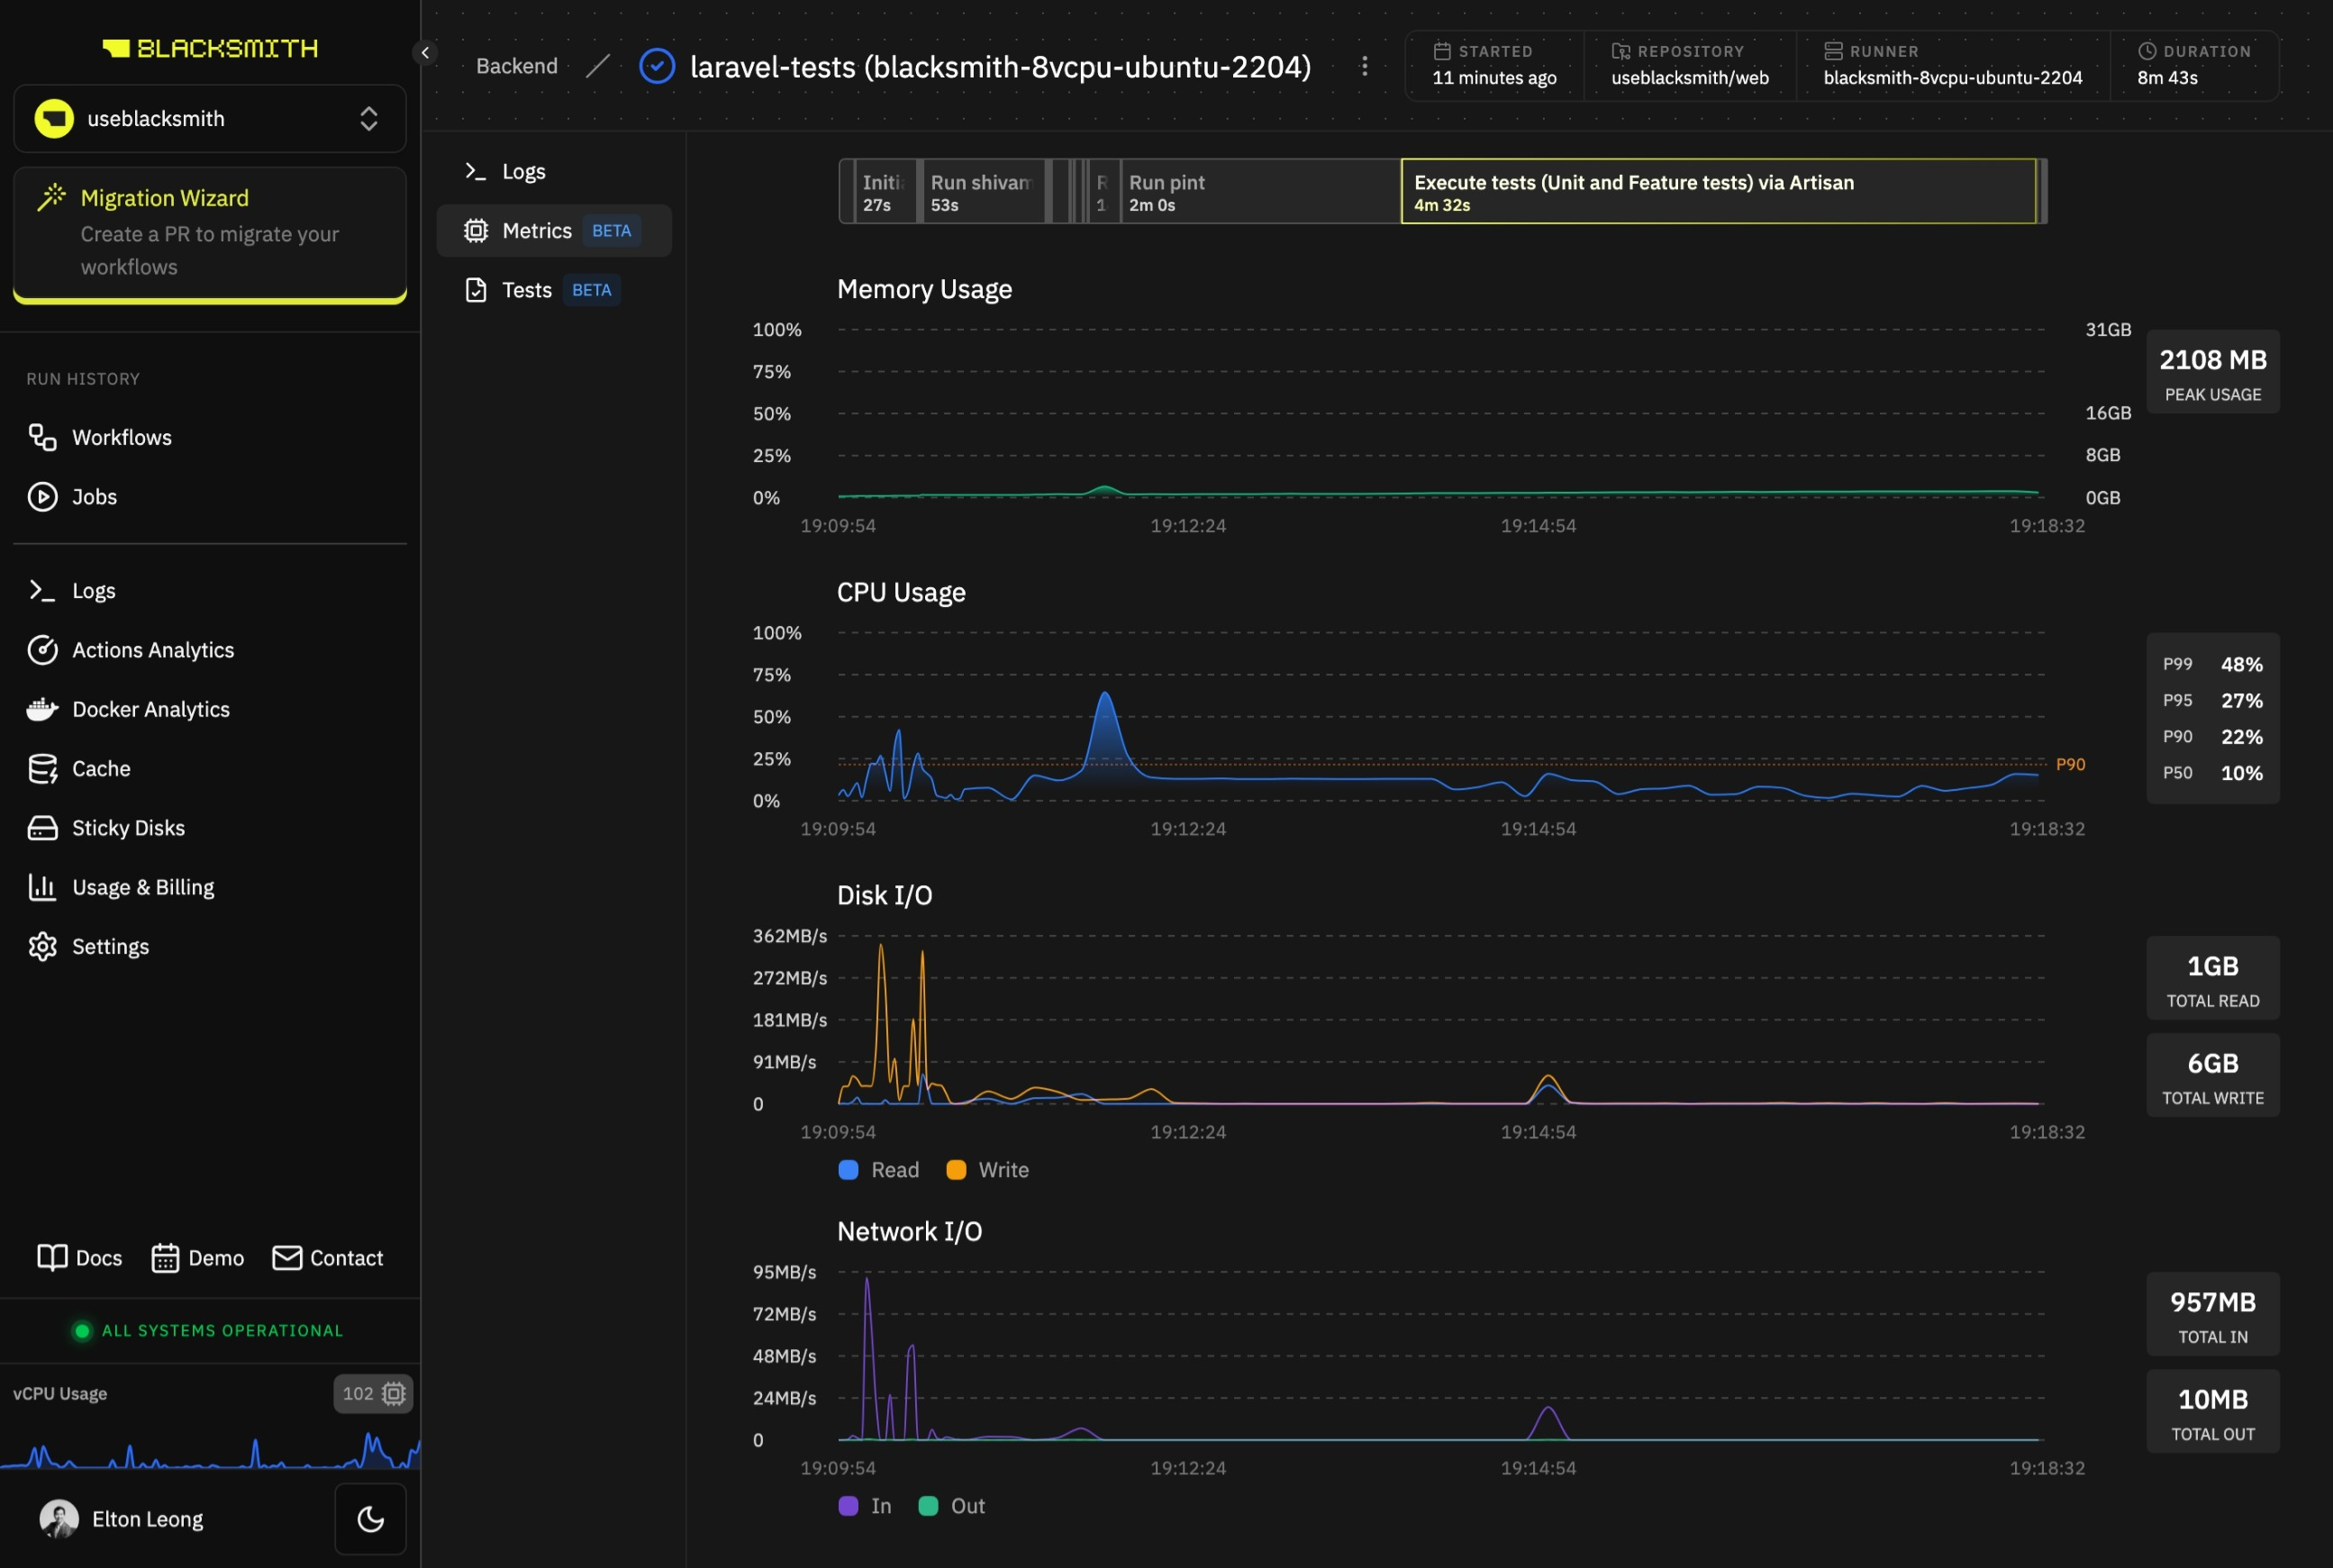The height and width of the screenshot is (1568, 2333).
Task: Open Usage & Billing
Action: (x=142, y=886)
